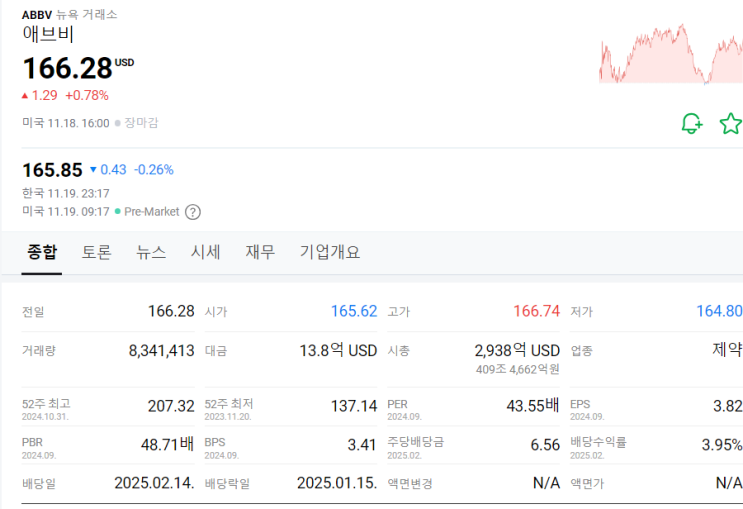Add a price alert with the bell icon
Screen dimensions: 743x509
(x=692, y=124)
